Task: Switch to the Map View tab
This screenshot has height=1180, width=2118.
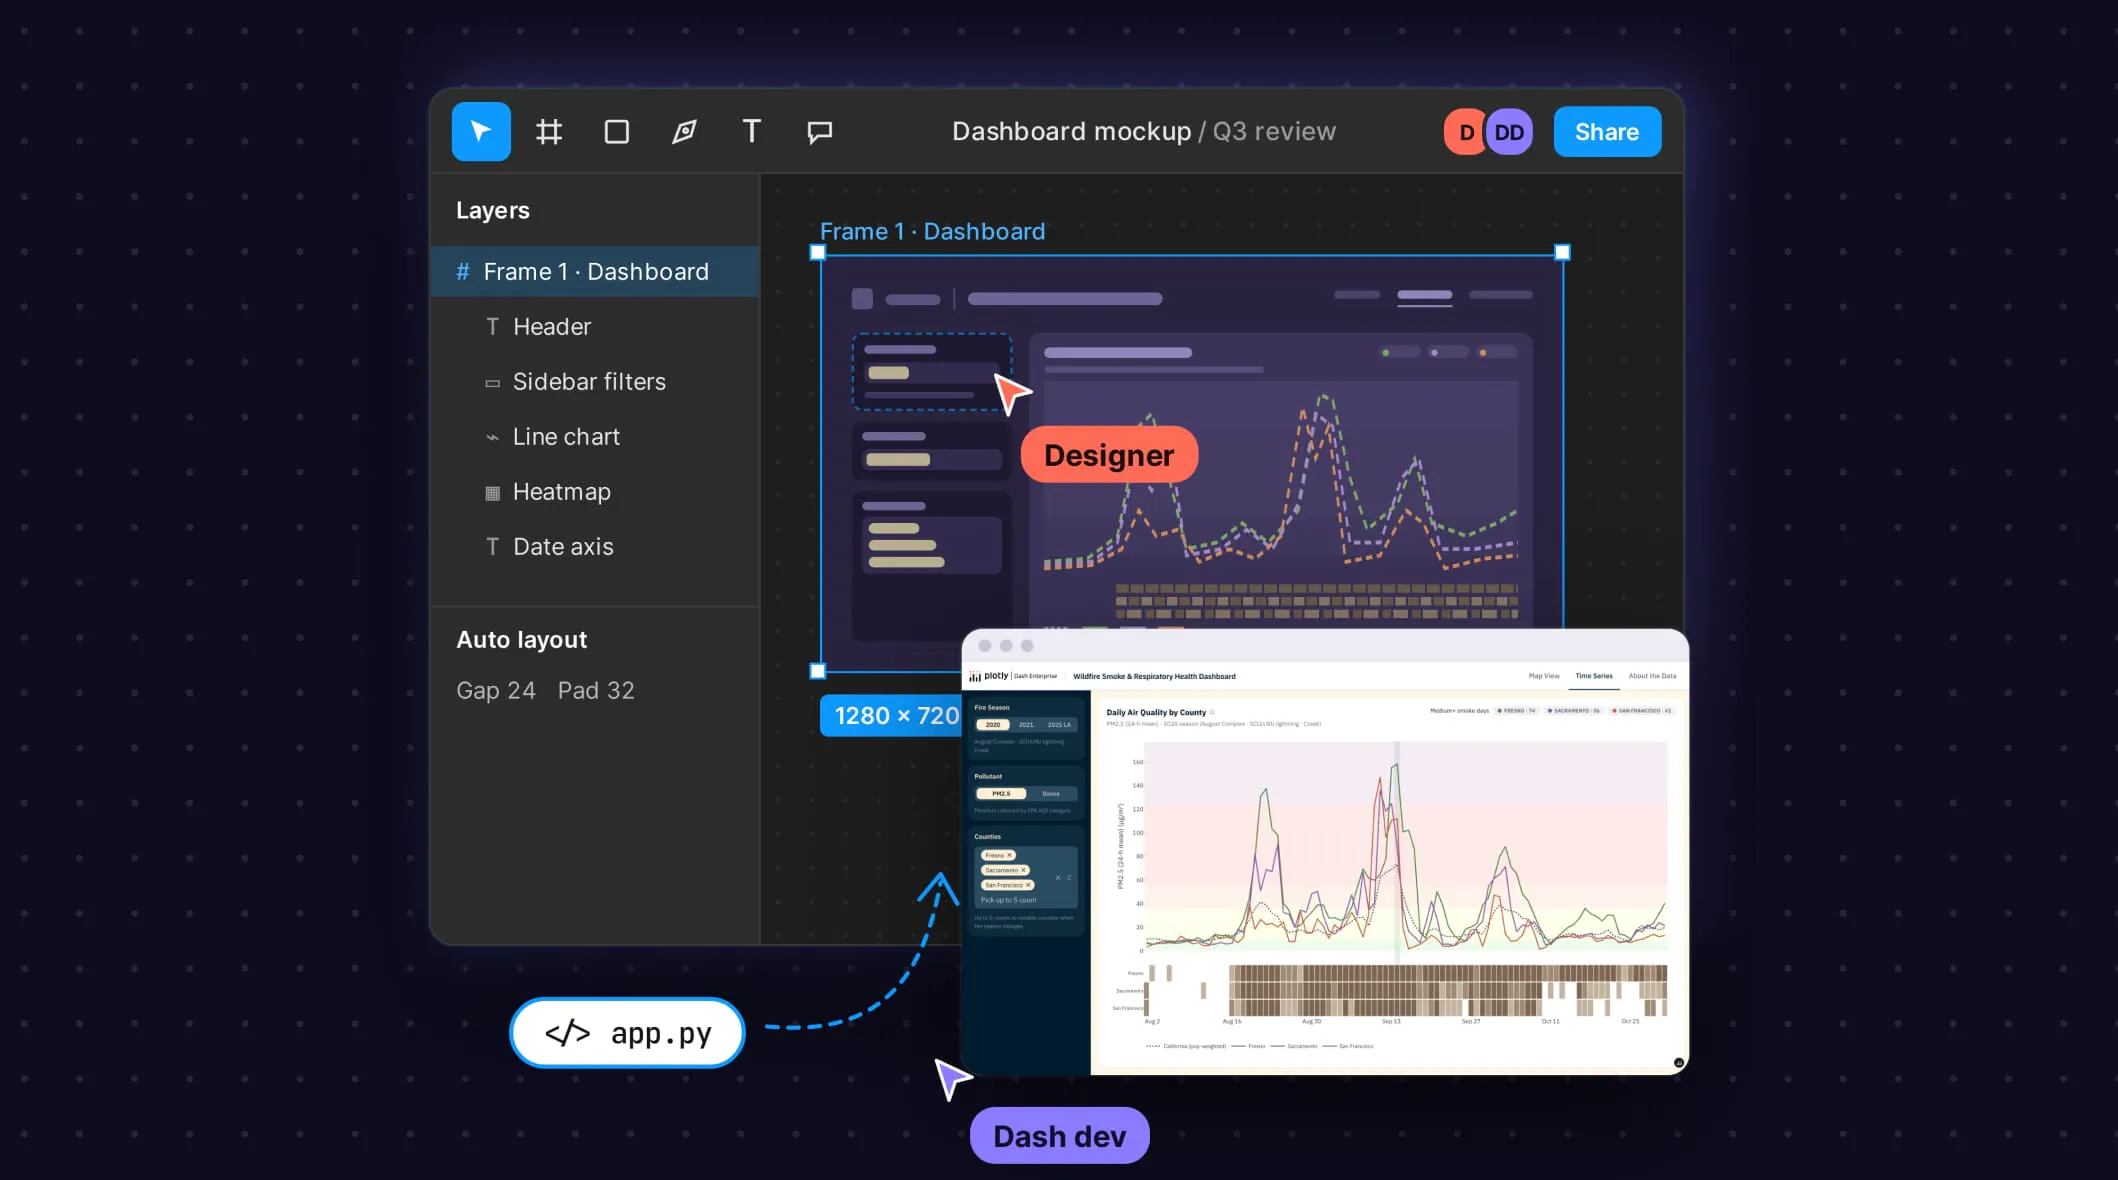Action: coord(1544,676)
